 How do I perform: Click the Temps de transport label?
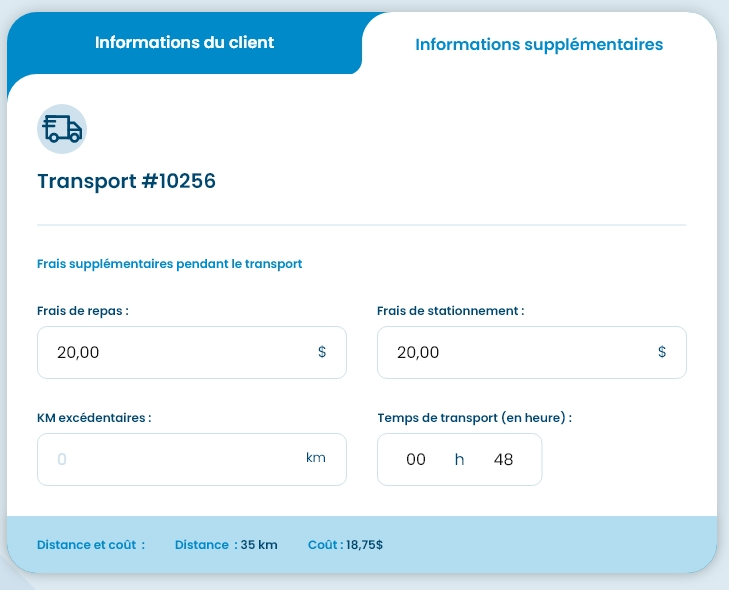(475, 418)
